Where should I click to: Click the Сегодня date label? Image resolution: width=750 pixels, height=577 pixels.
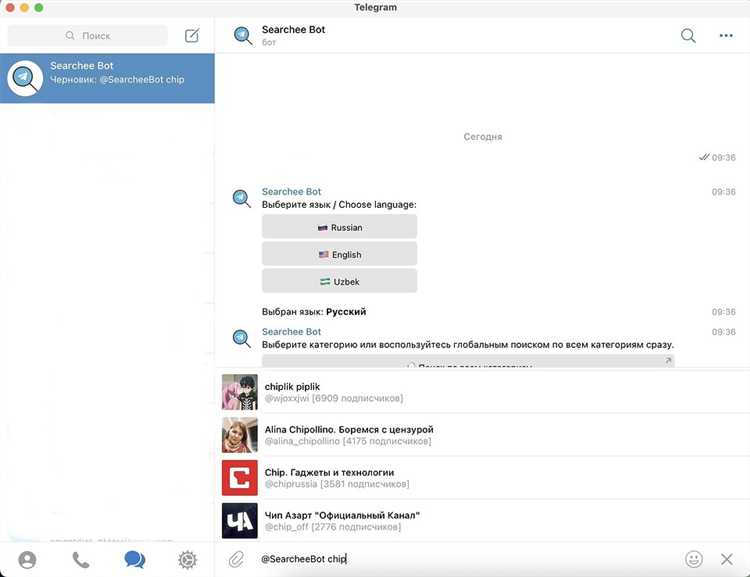483,137
